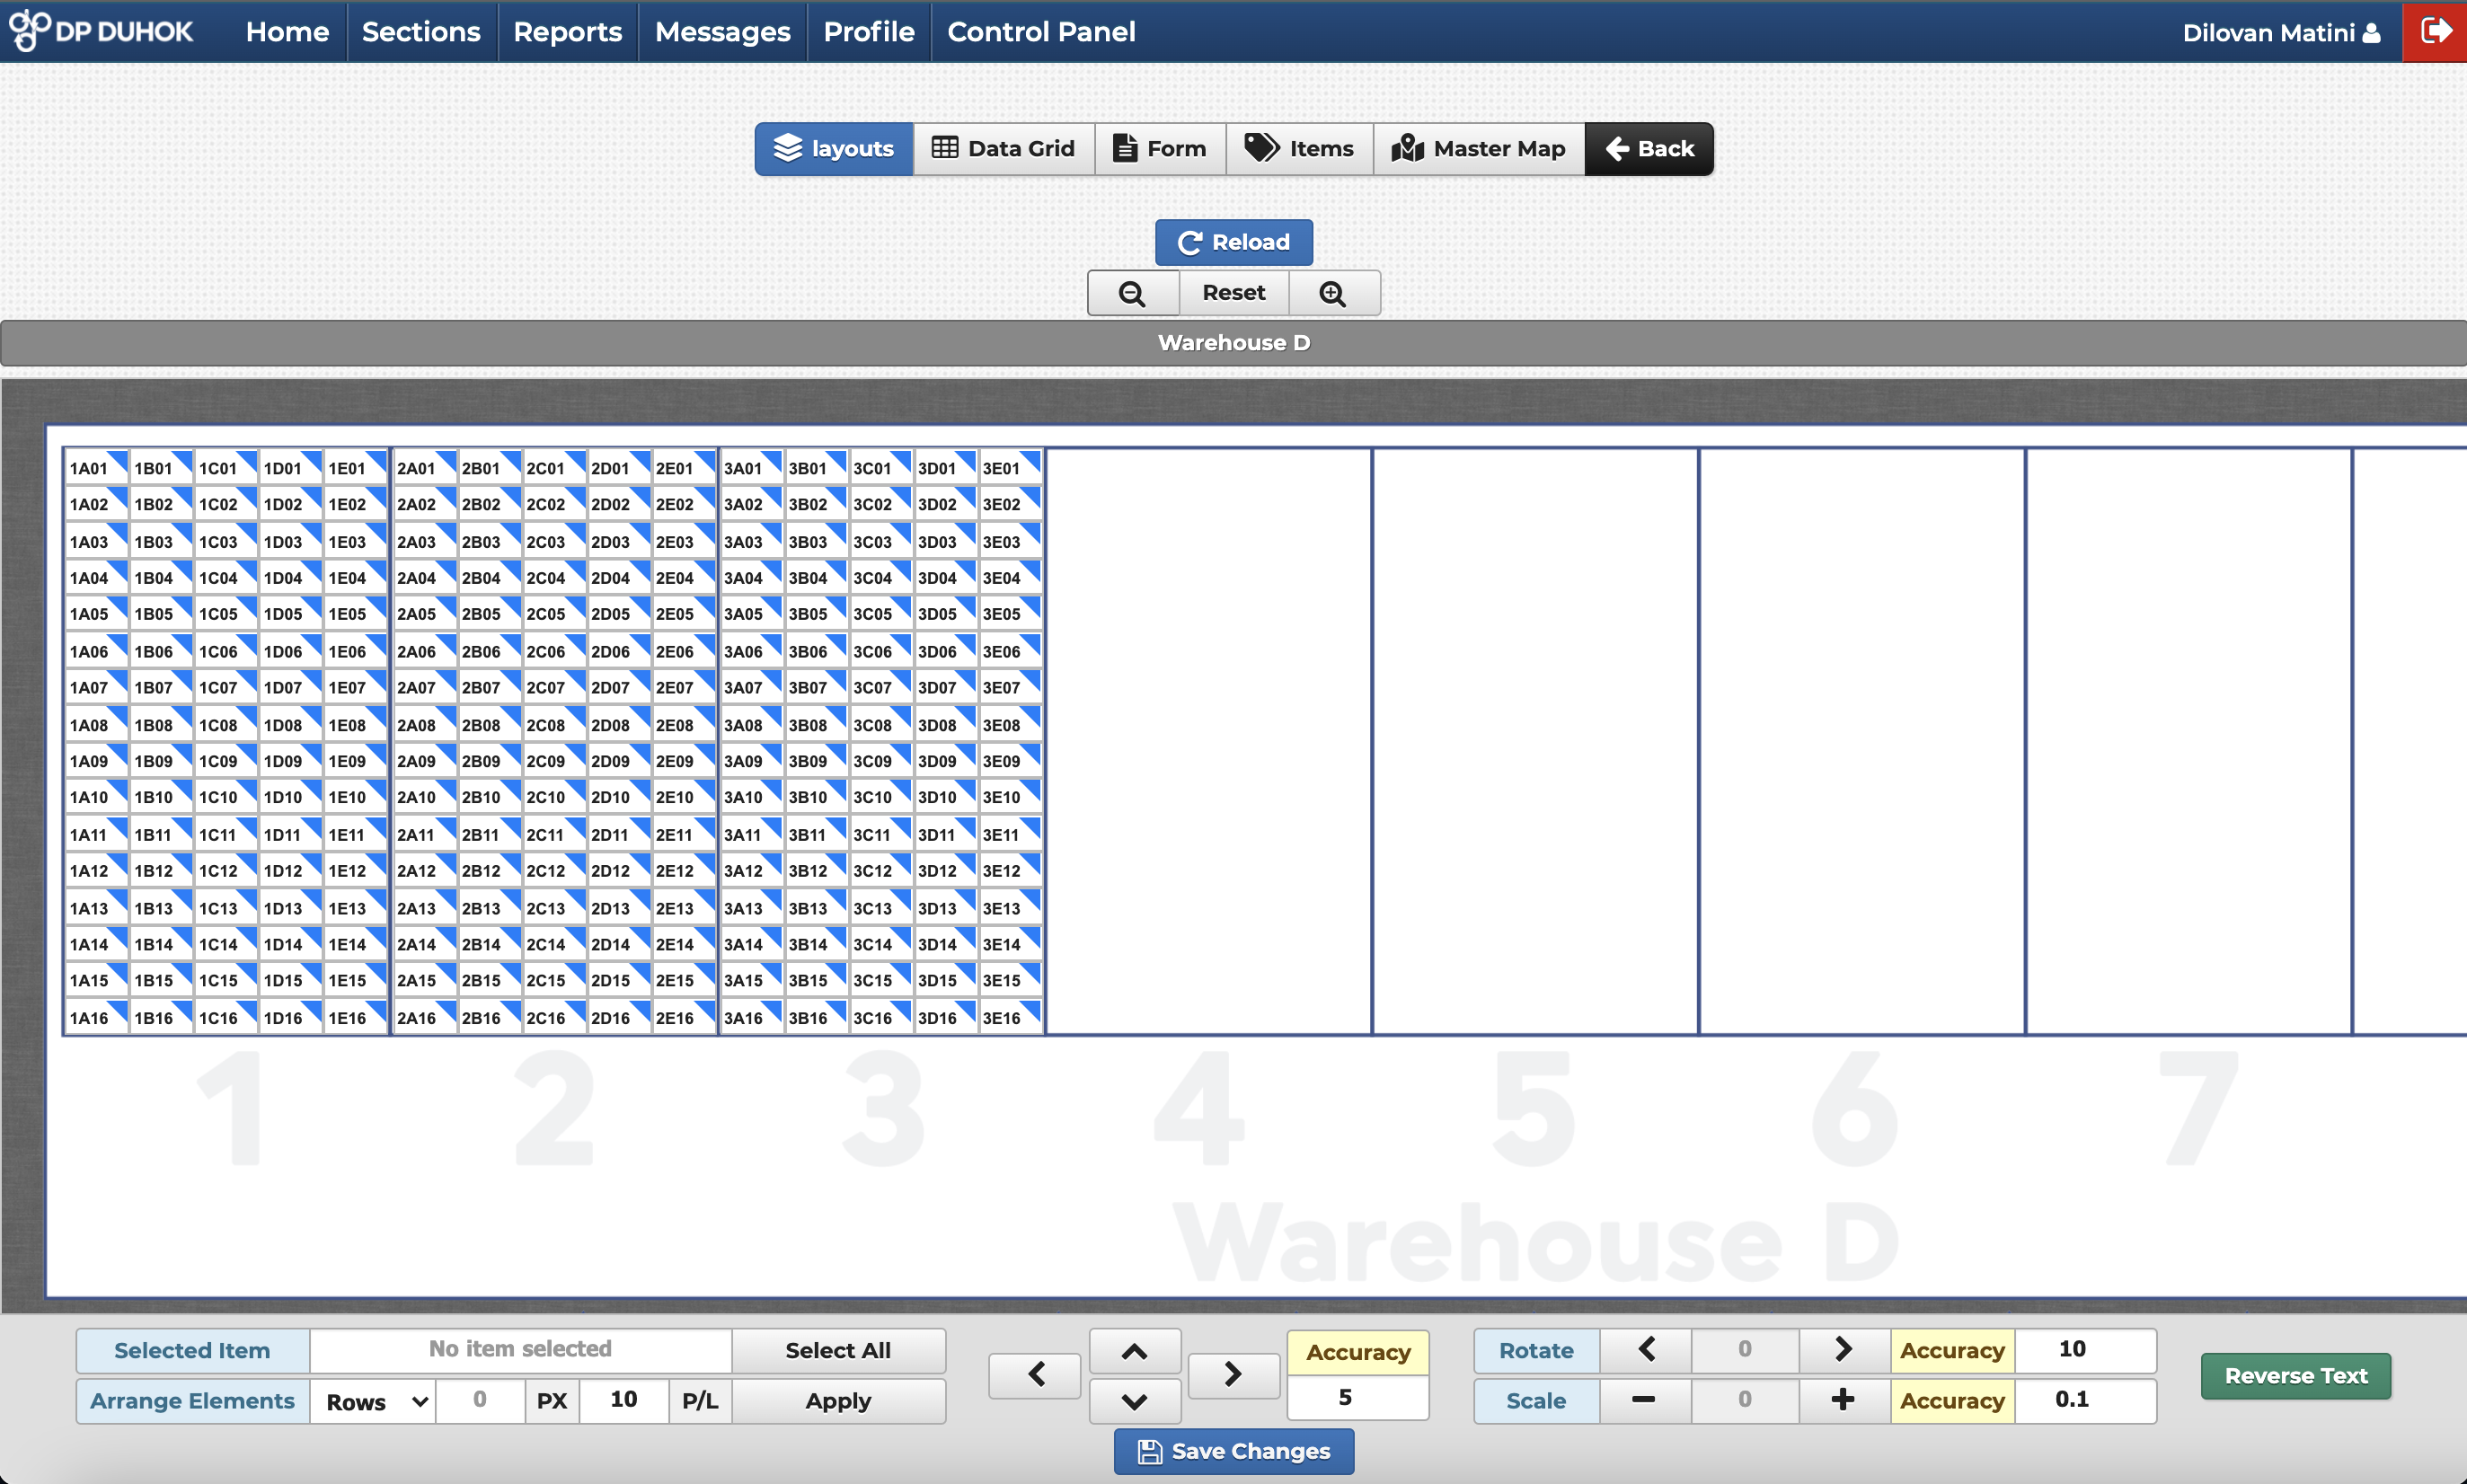Open the Sections menu
Image resolution: width=2467 pixels, height=1484 pixels.
pyautogui.click(x=421, y=32)
